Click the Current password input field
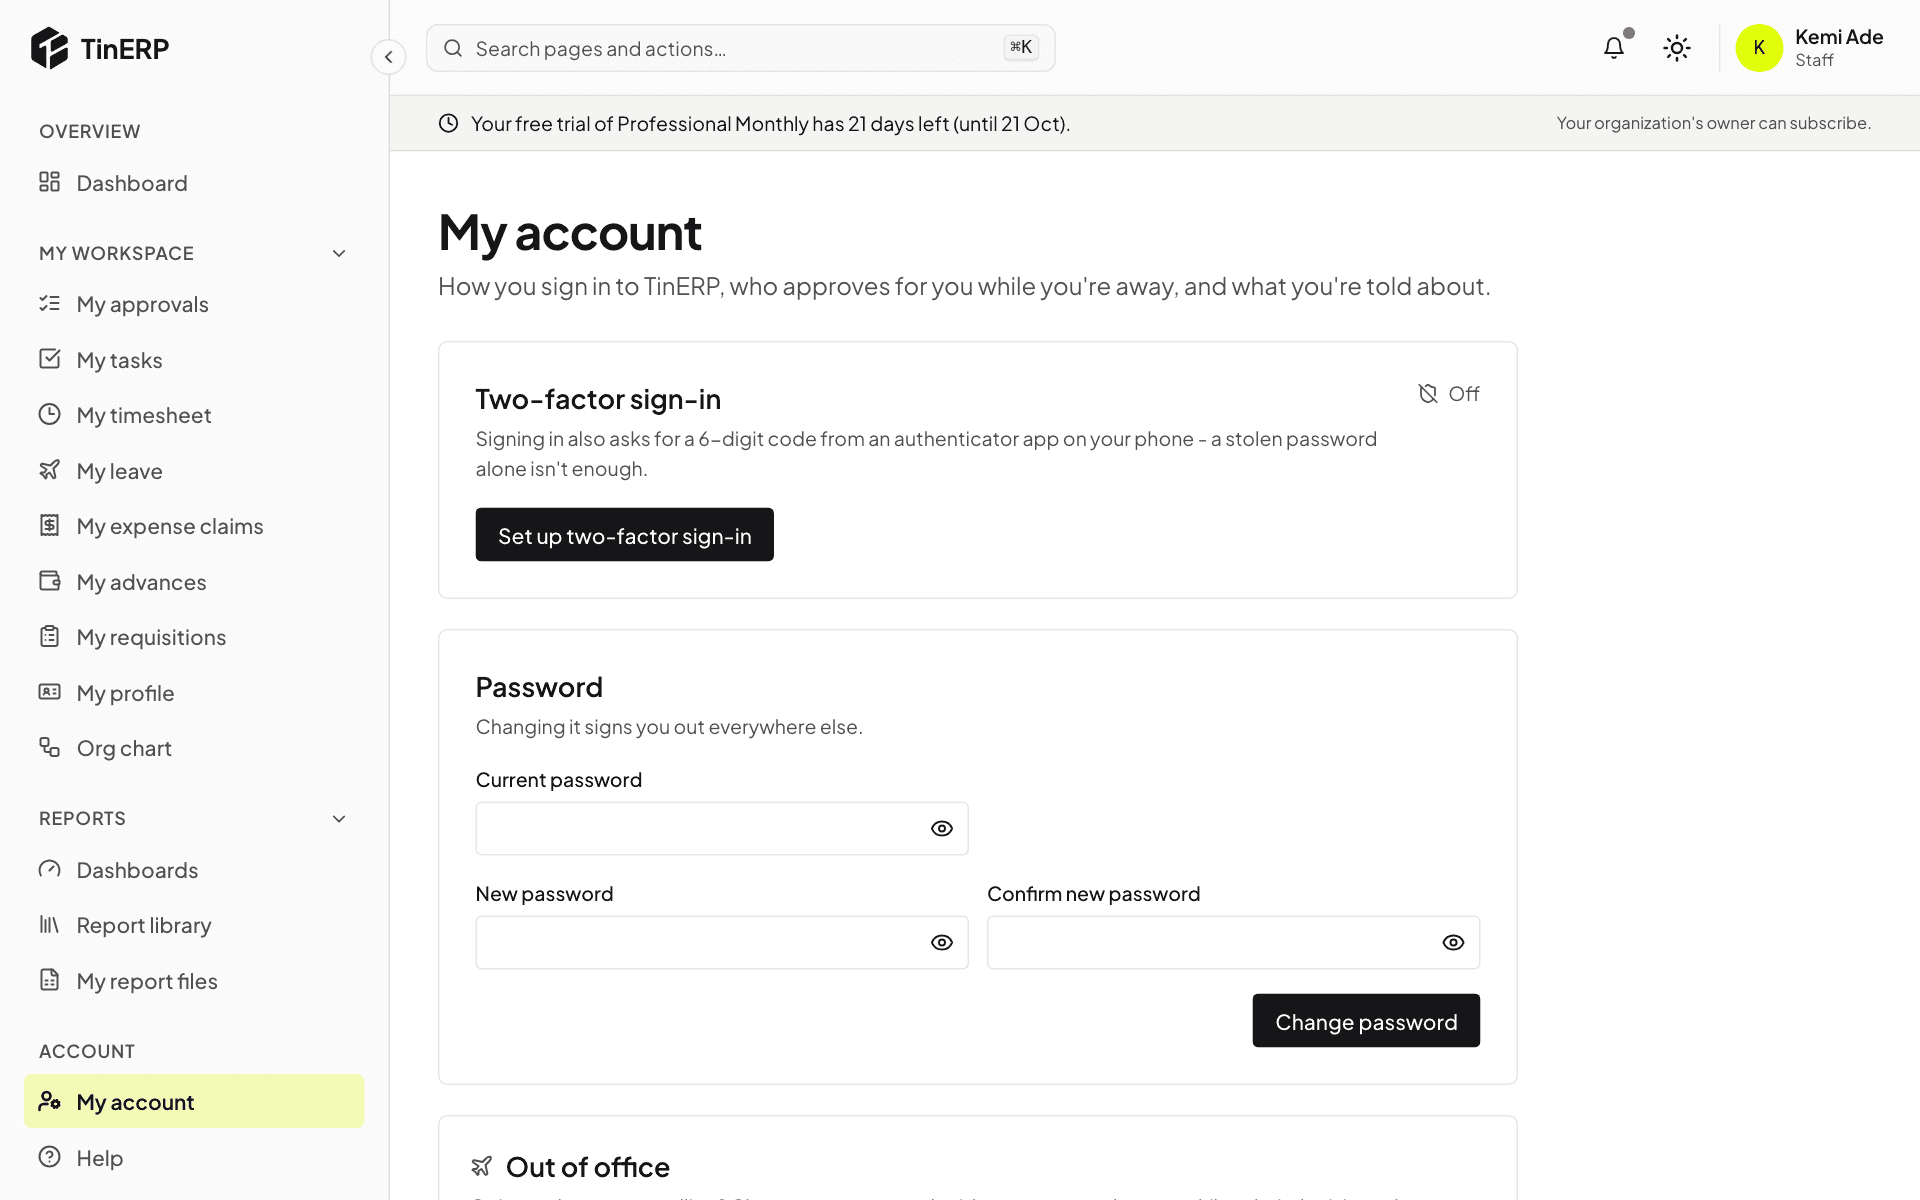 (x=721, y=828)
